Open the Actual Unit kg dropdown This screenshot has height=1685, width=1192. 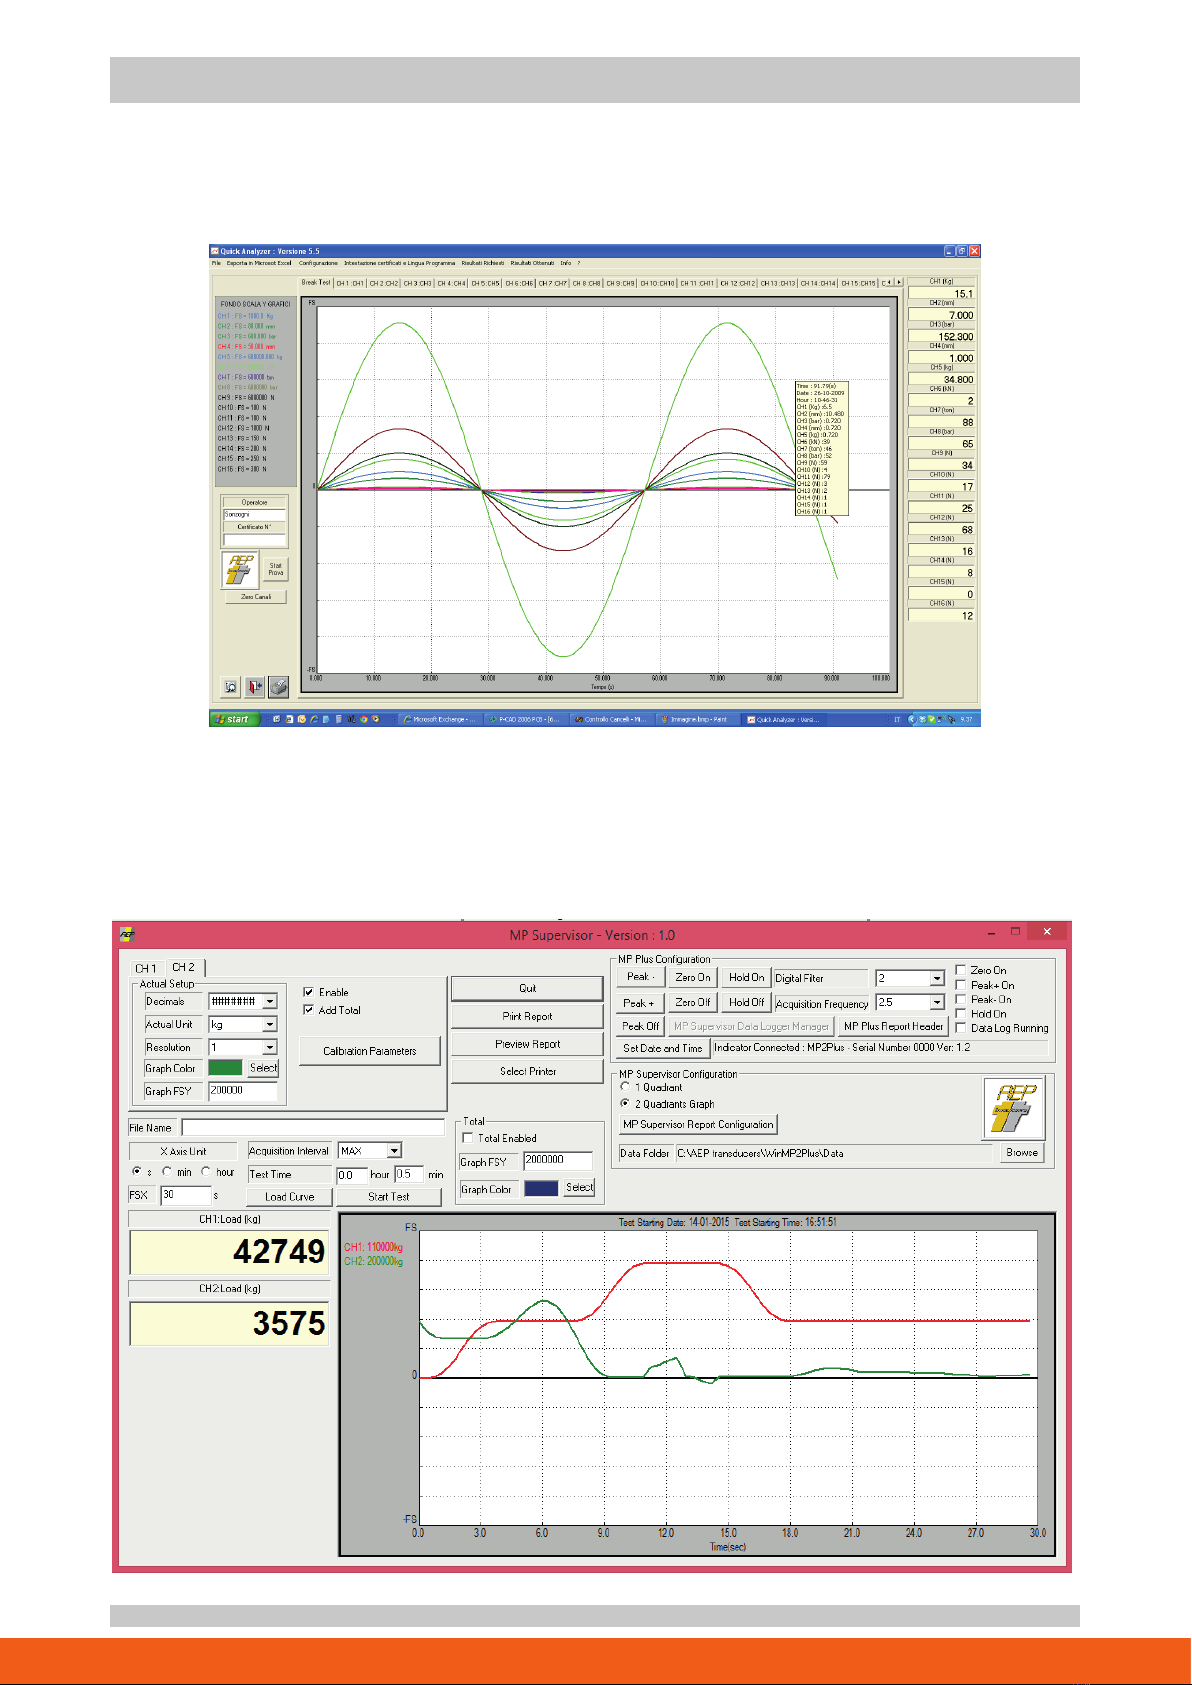tap(270, 1025)
